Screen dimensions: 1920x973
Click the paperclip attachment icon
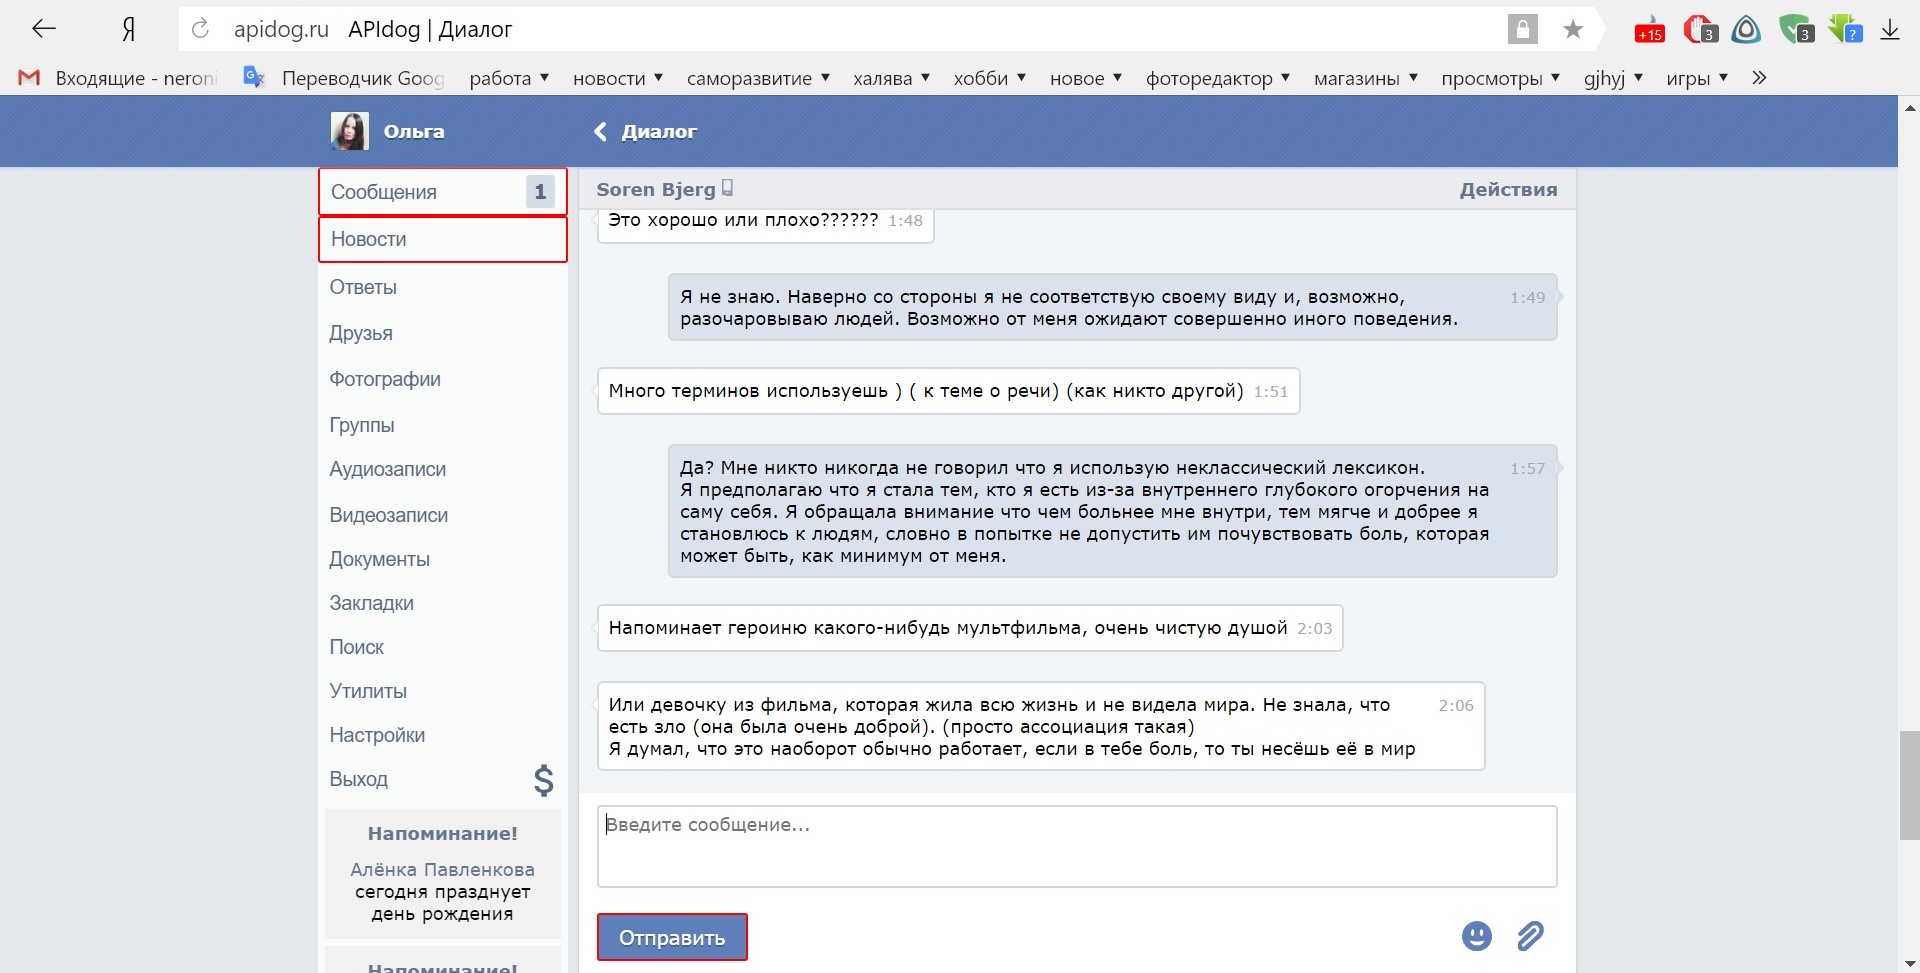[1530, 936]
